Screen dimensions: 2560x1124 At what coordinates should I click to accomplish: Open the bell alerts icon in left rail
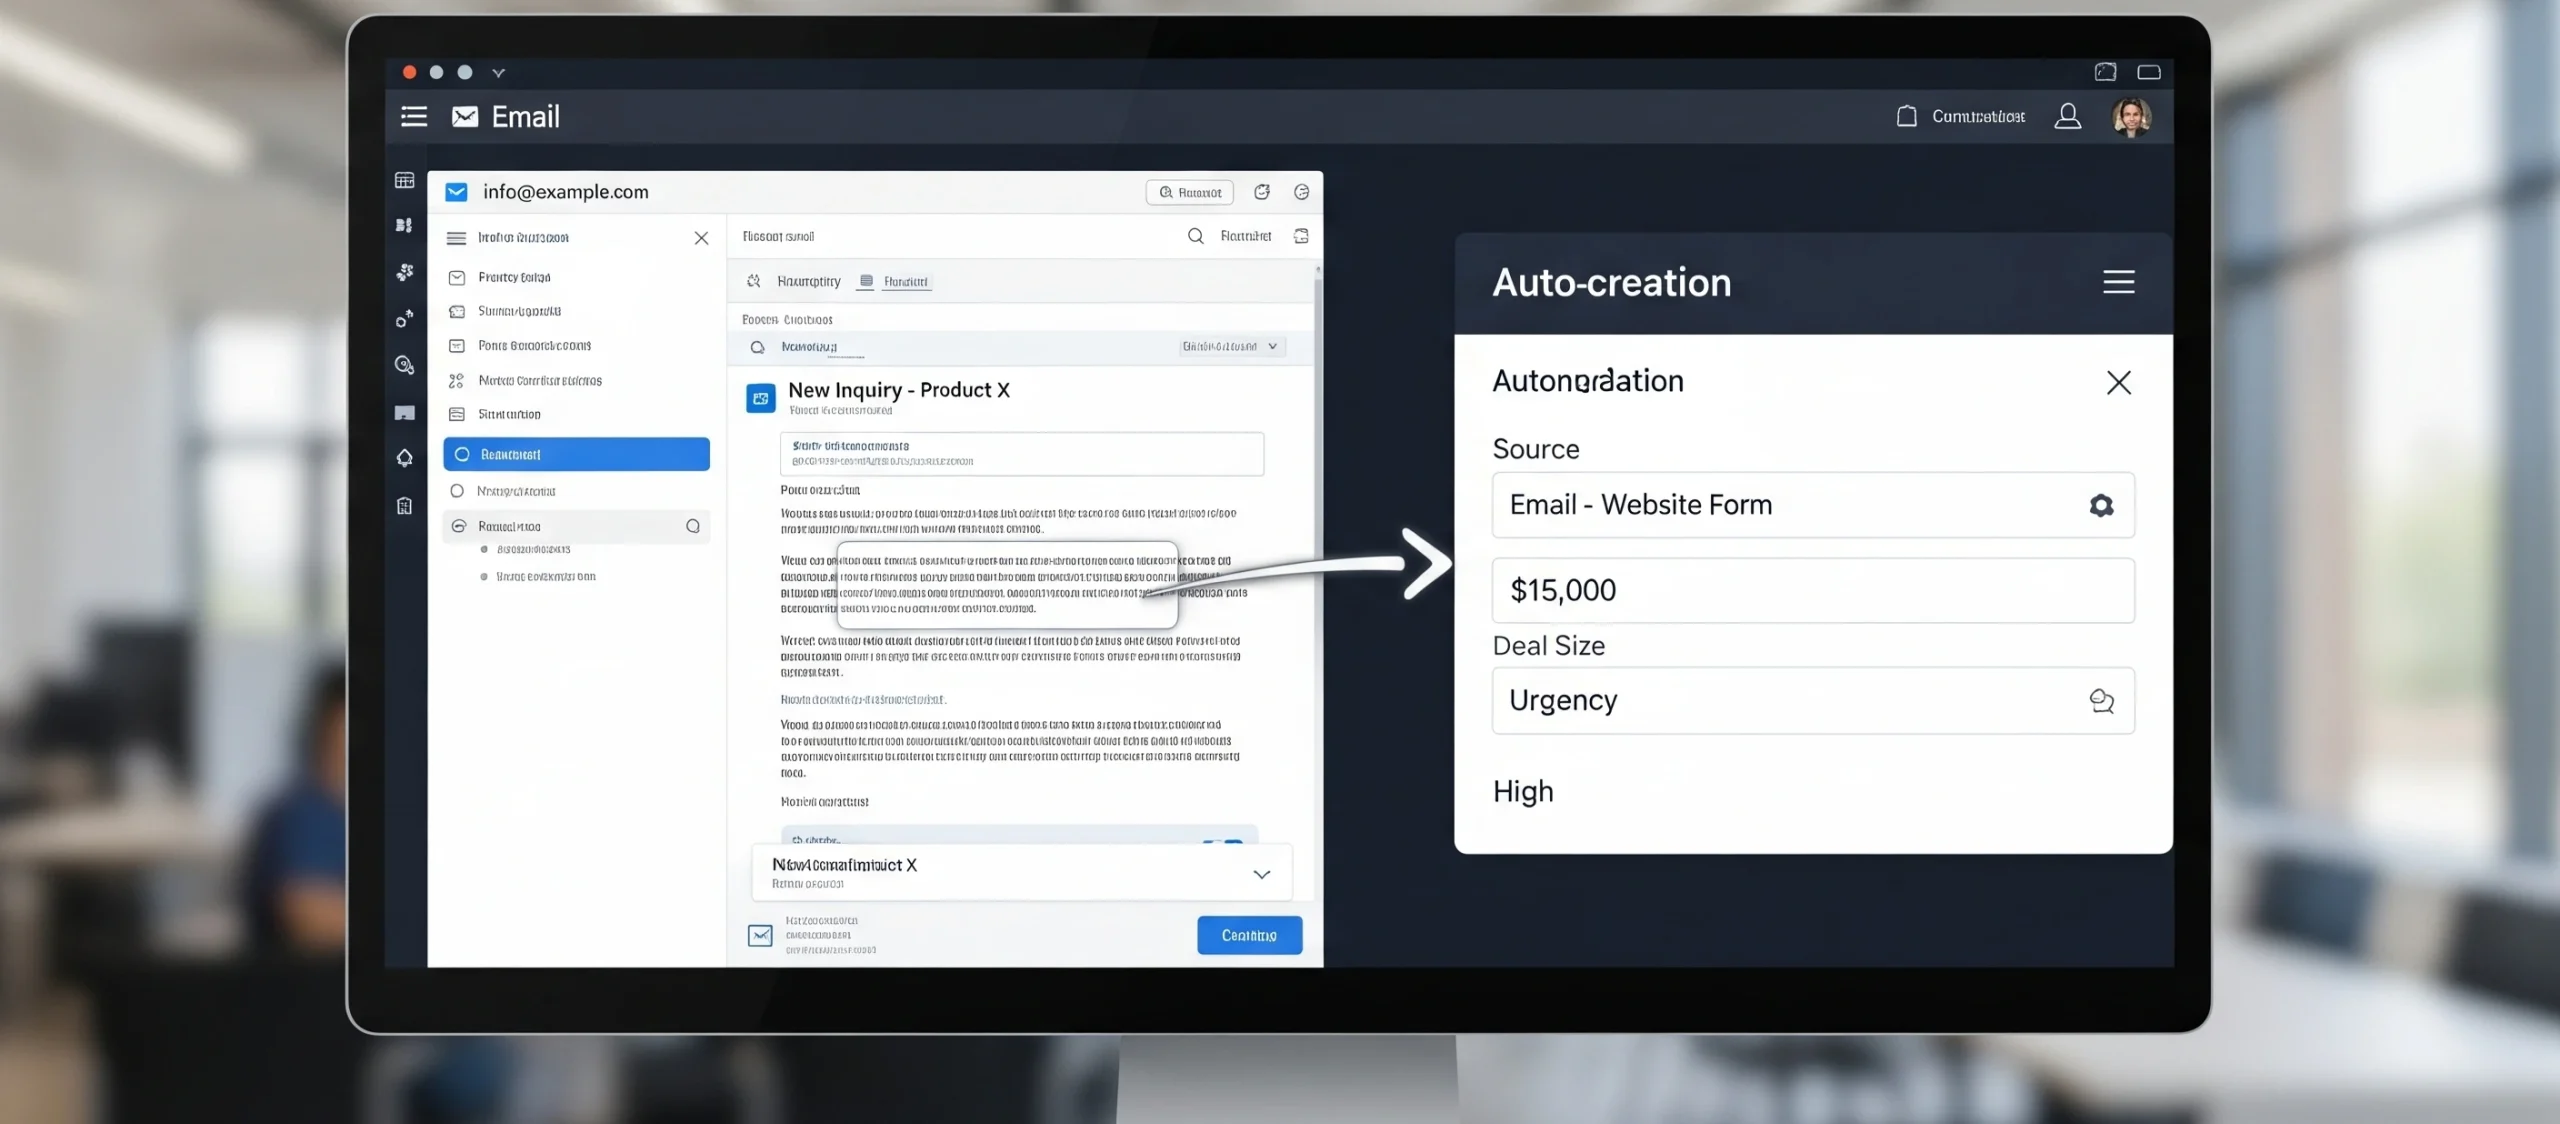click(404, 458)
